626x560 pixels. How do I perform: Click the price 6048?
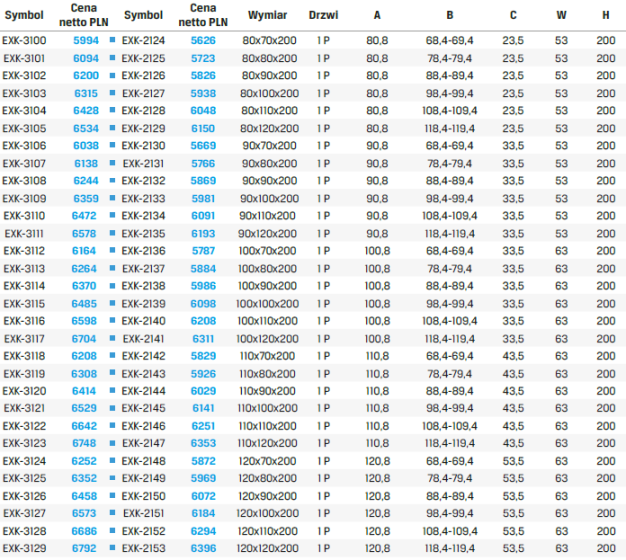(x=203, y=111)
